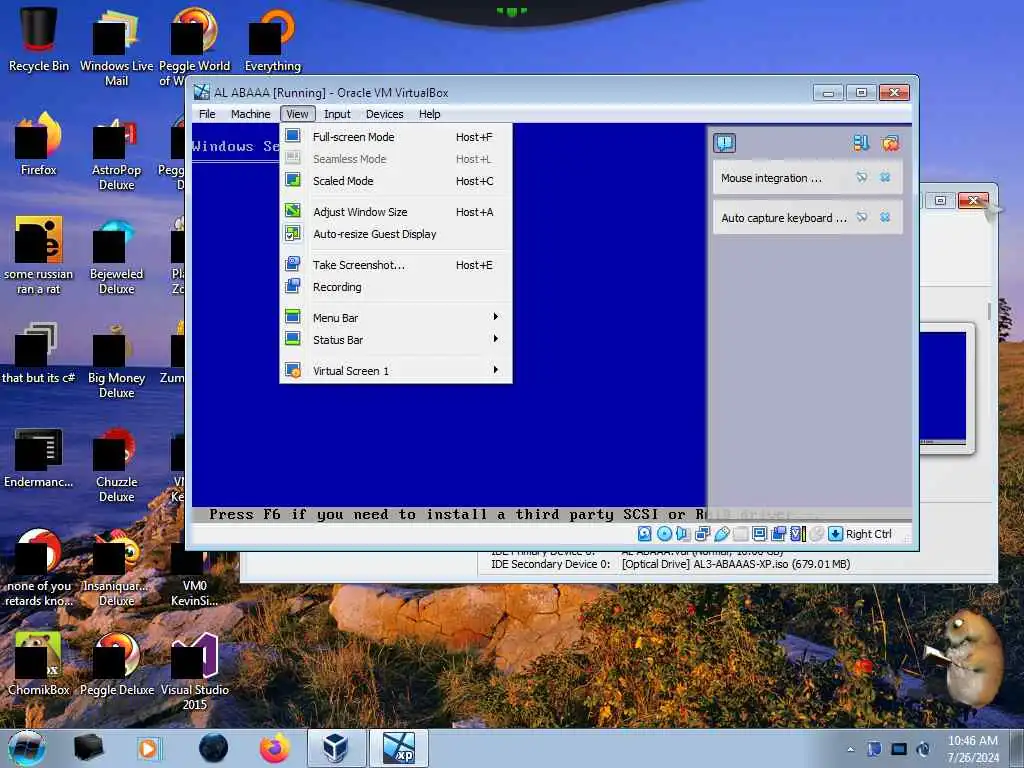Image resolution: width=1024 pixels, height=768 pixels.
Task: Select the Peggle Deluxe desktop icon
Action: click(x=116, y=664)
